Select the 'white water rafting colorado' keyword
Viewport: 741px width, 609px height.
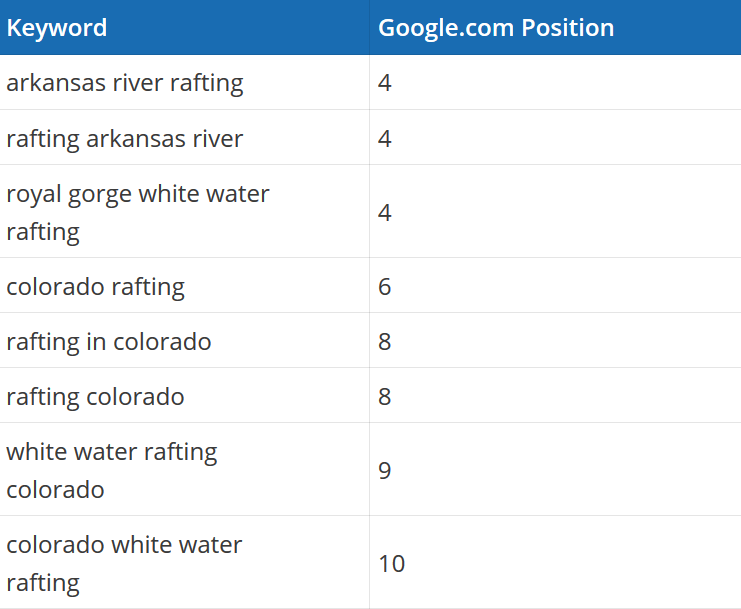click(112, 471)
